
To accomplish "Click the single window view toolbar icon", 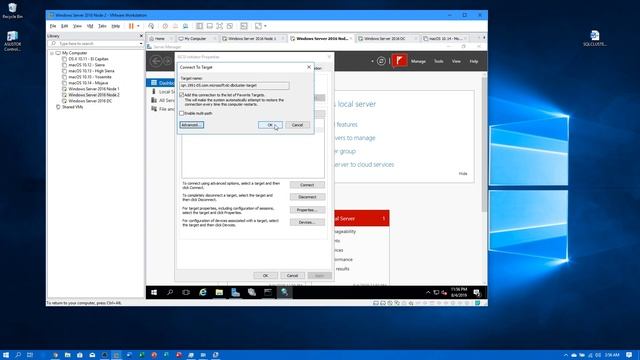I will [210, 26].
